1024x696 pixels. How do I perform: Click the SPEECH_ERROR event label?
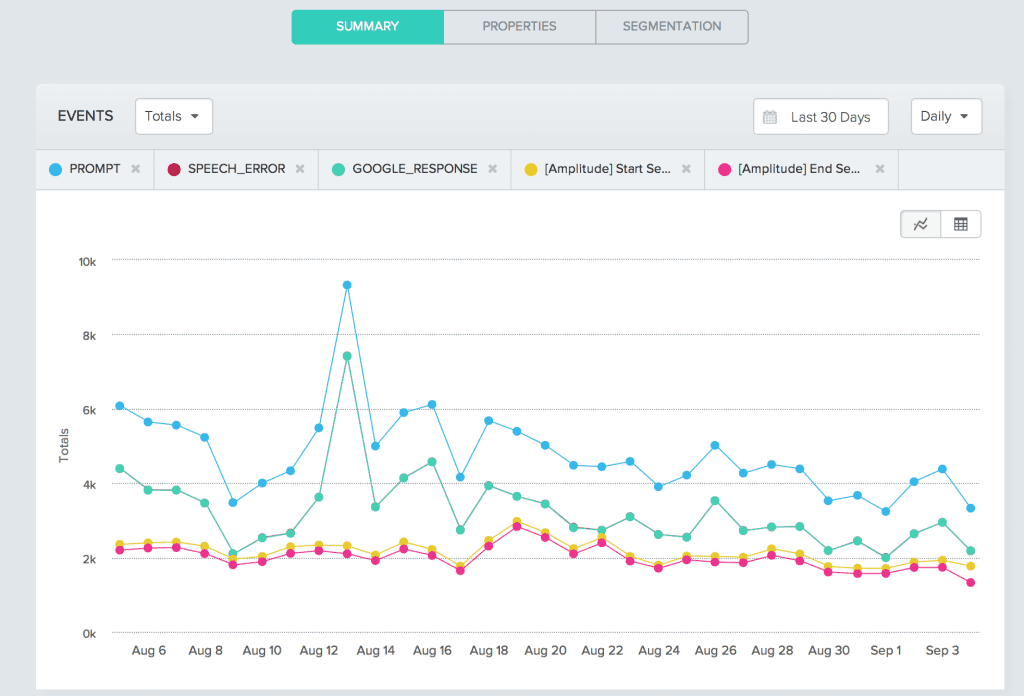[x=236, y=169]
